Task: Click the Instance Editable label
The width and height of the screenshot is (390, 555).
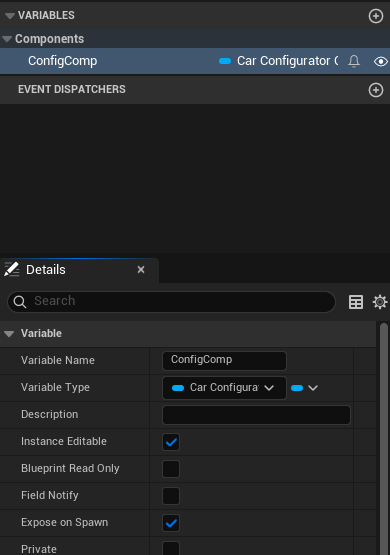Action: 64,441
